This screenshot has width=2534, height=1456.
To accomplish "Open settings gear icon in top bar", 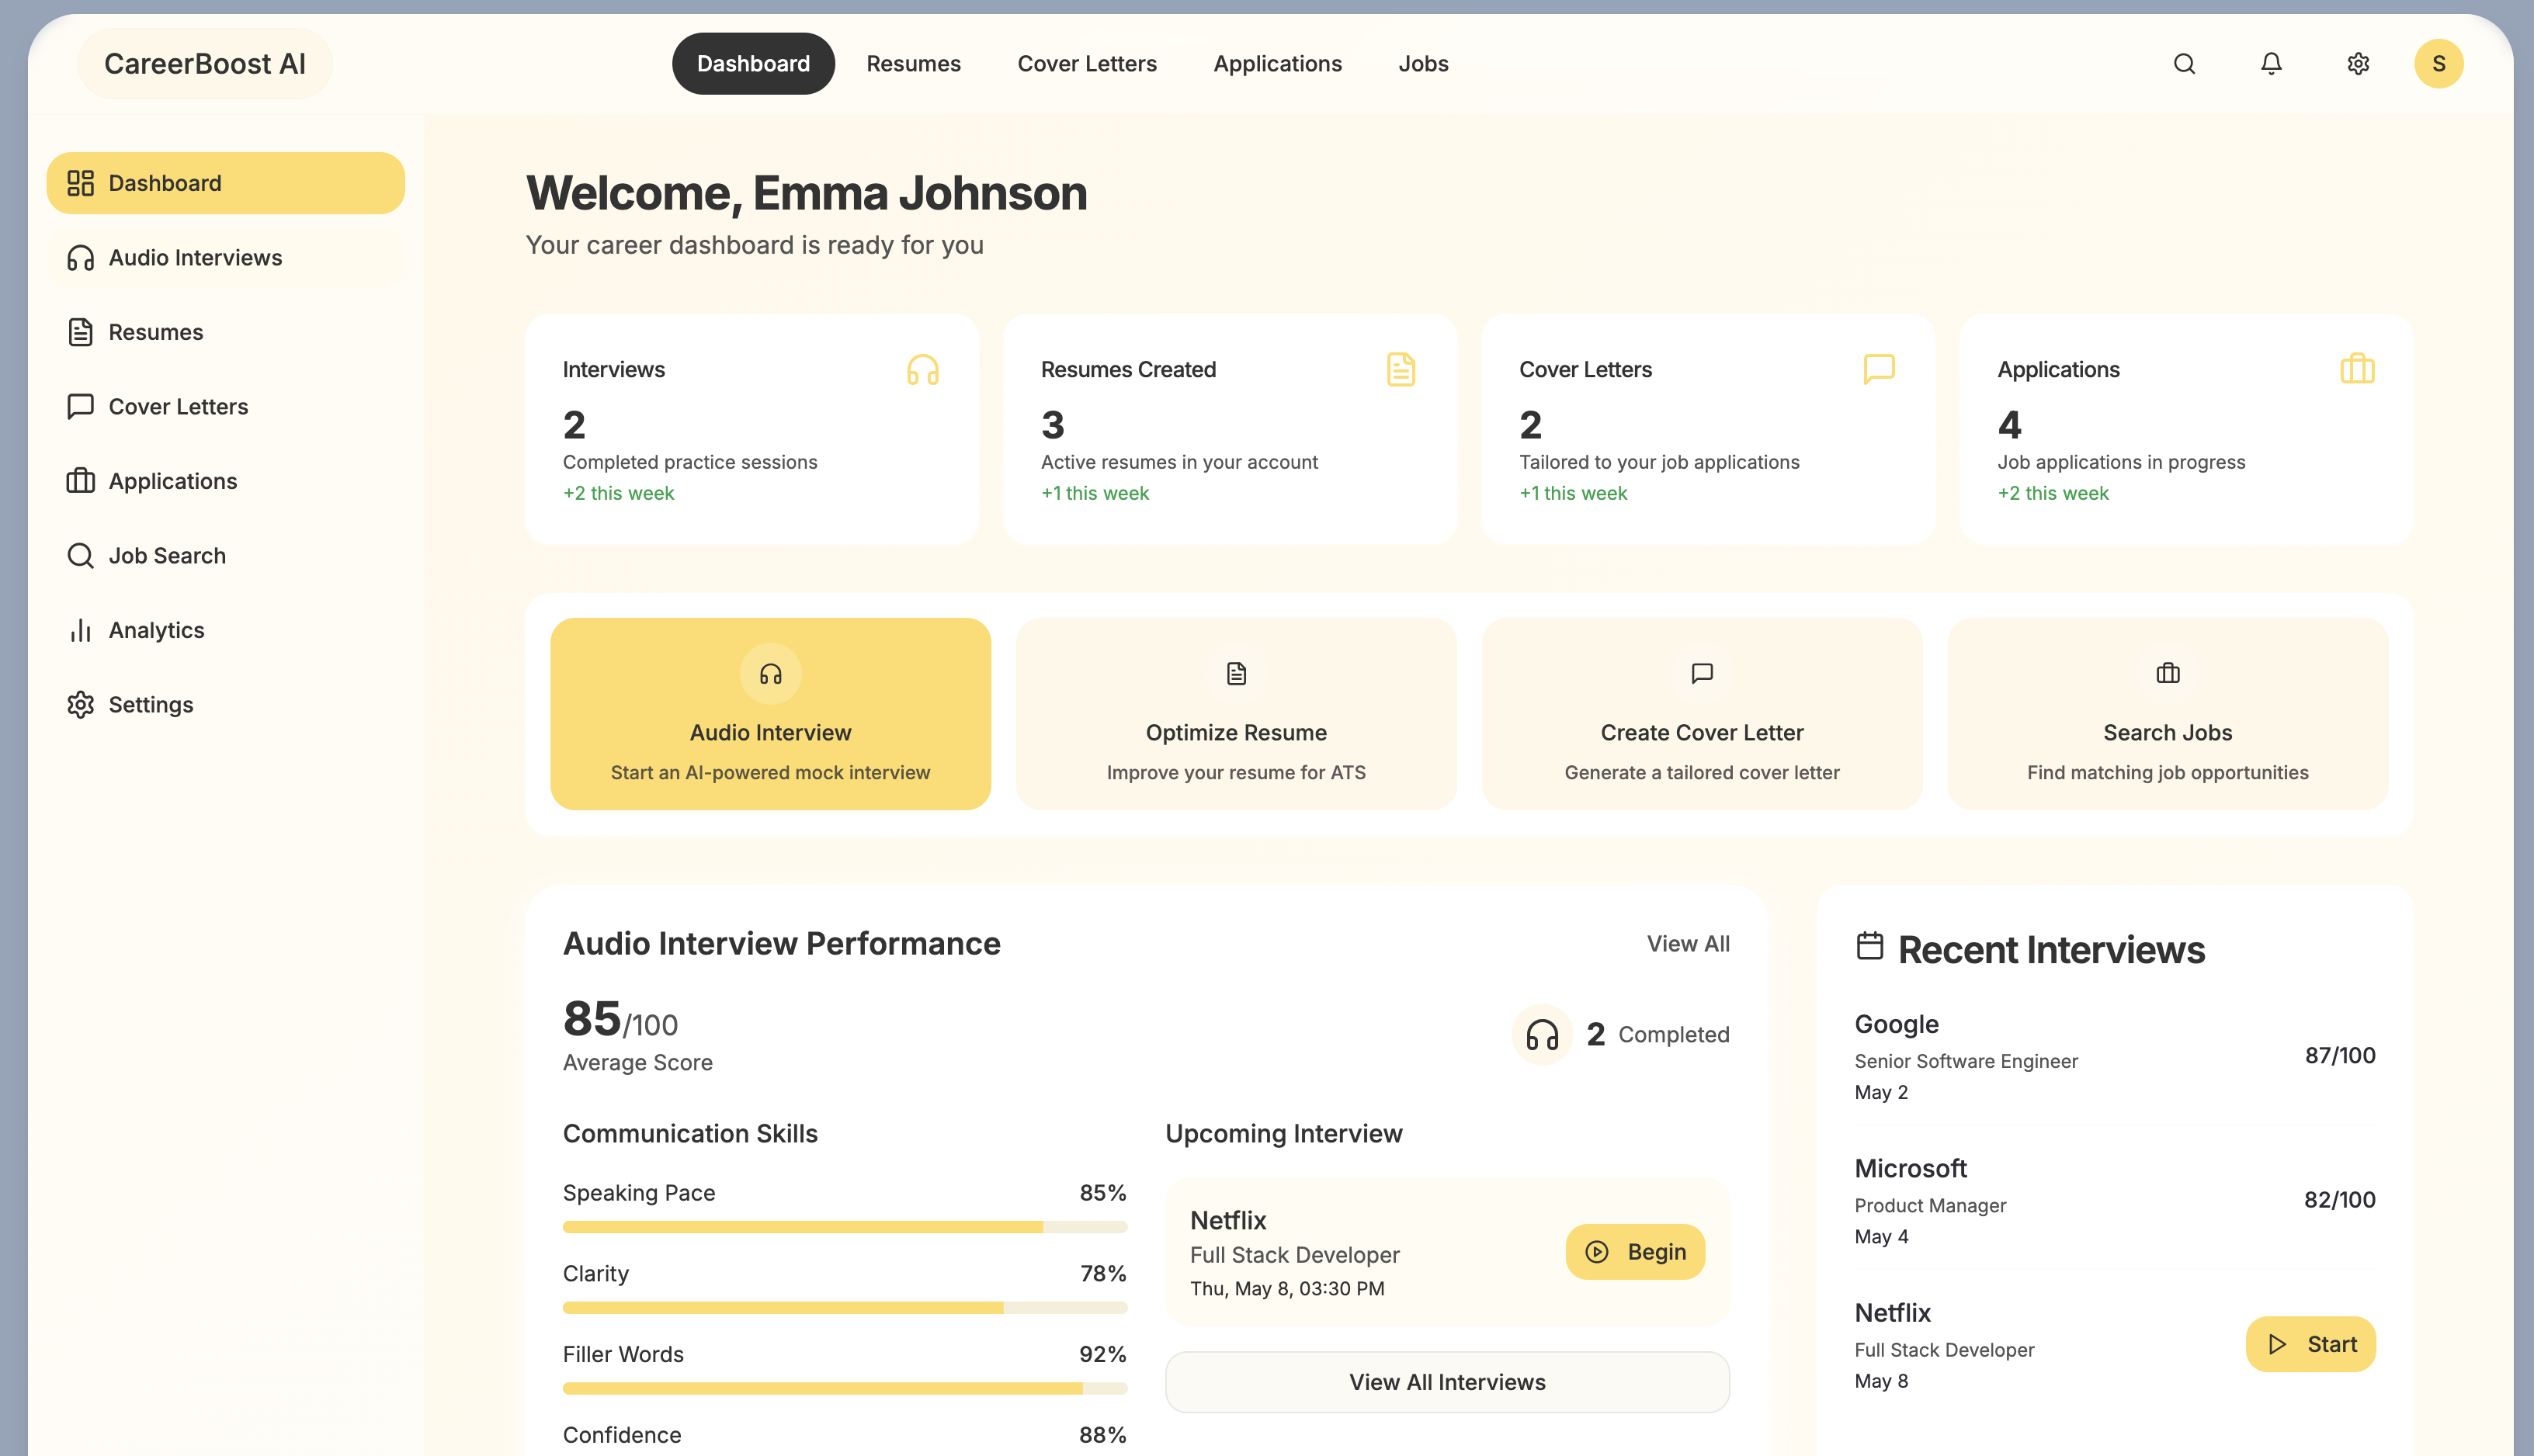I will [2358, 64].
